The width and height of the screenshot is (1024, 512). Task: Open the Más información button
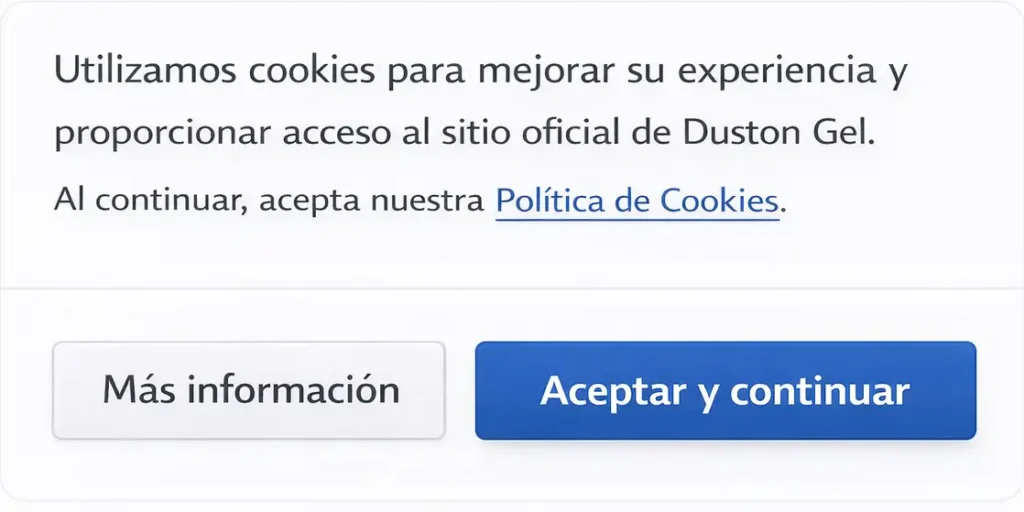(249, 391)
